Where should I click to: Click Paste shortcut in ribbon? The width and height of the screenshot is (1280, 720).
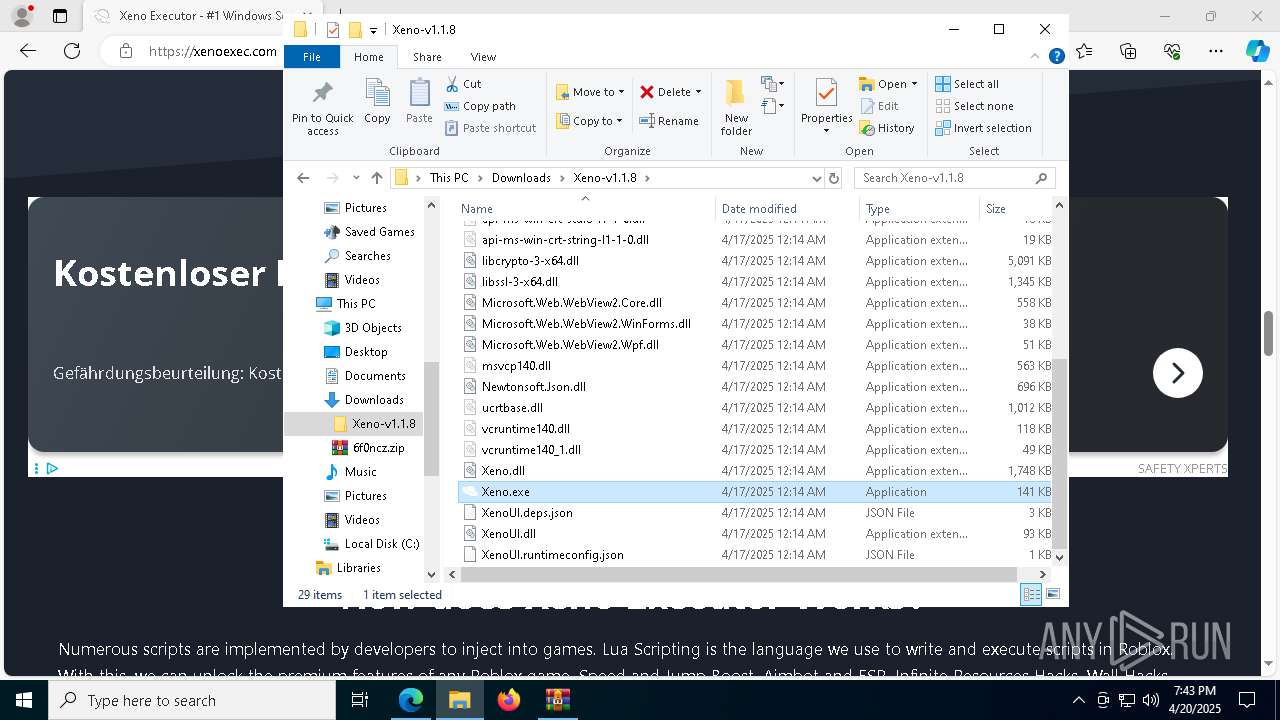(x=491, y=128)
